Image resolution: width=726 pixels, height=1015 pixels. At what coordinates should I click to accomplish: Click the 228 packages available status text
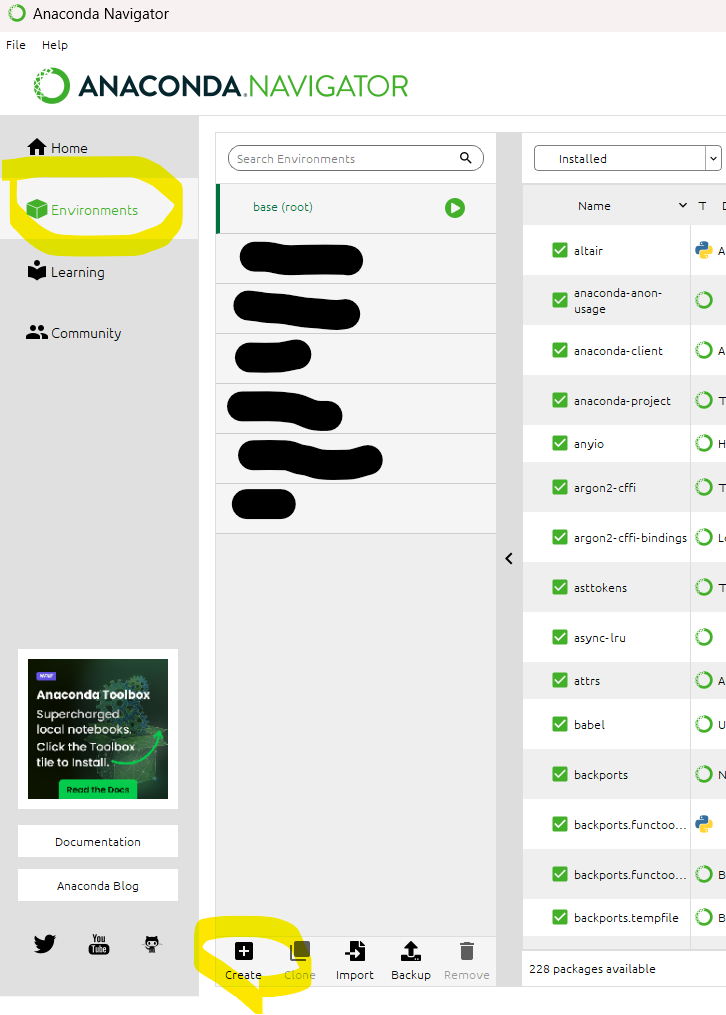pyautogui.click(x=592, y=968)
